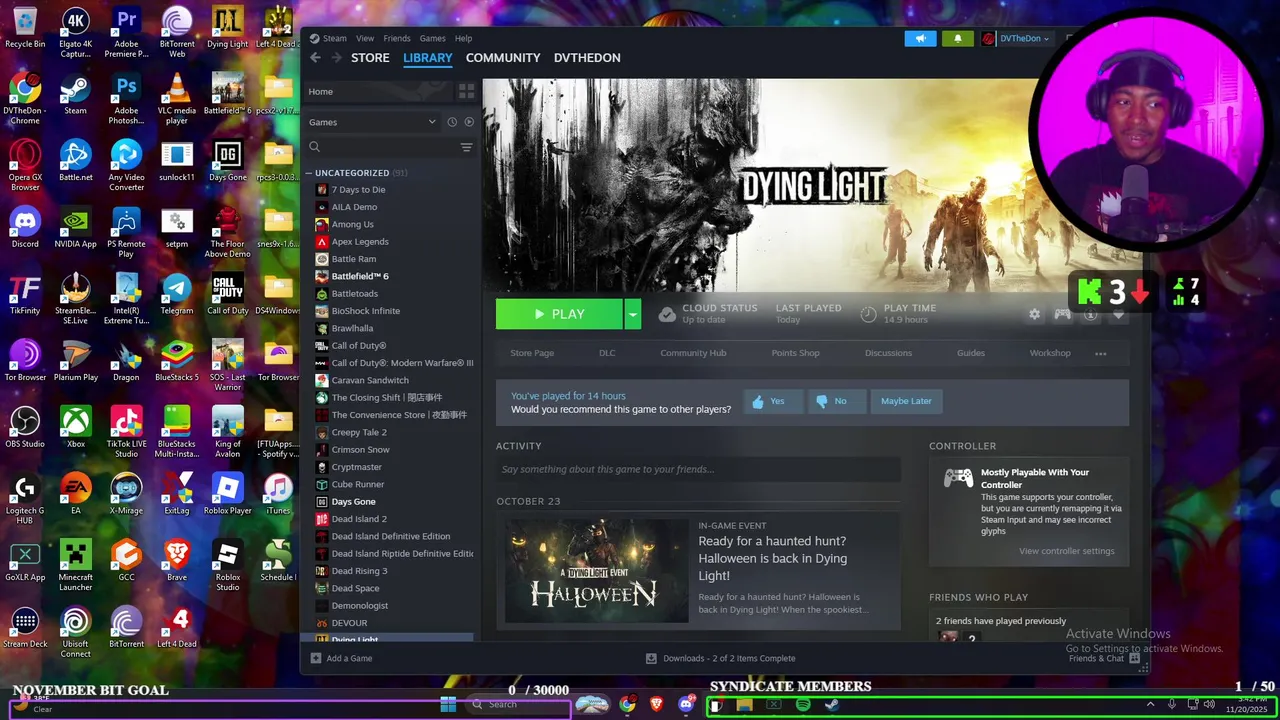Click View controller settings
1280x720 pixels.
click(x=1066, y=551)
